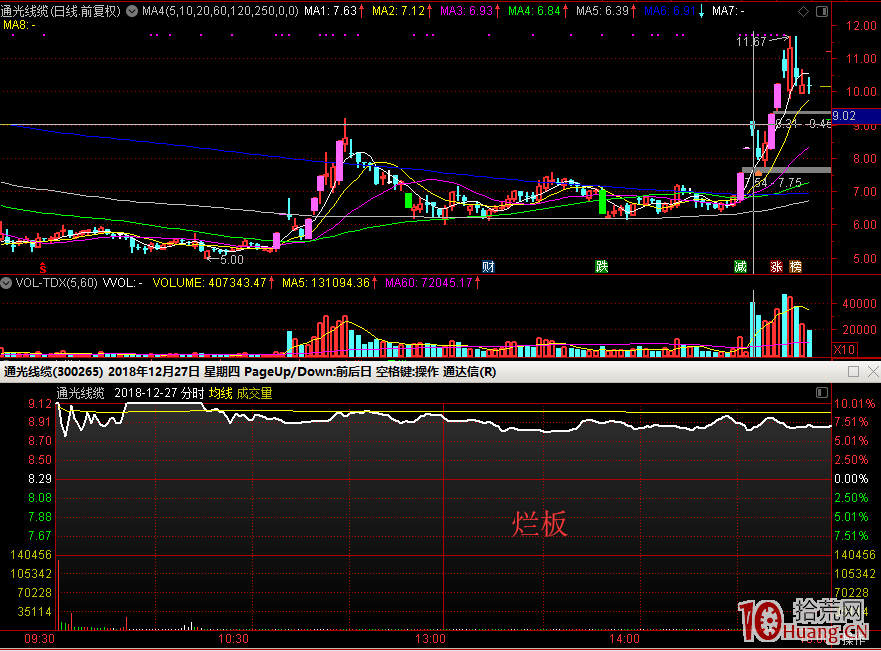881x651 pixels.
Task: Click the 40000 volume axis label
Action: (859, 303)
